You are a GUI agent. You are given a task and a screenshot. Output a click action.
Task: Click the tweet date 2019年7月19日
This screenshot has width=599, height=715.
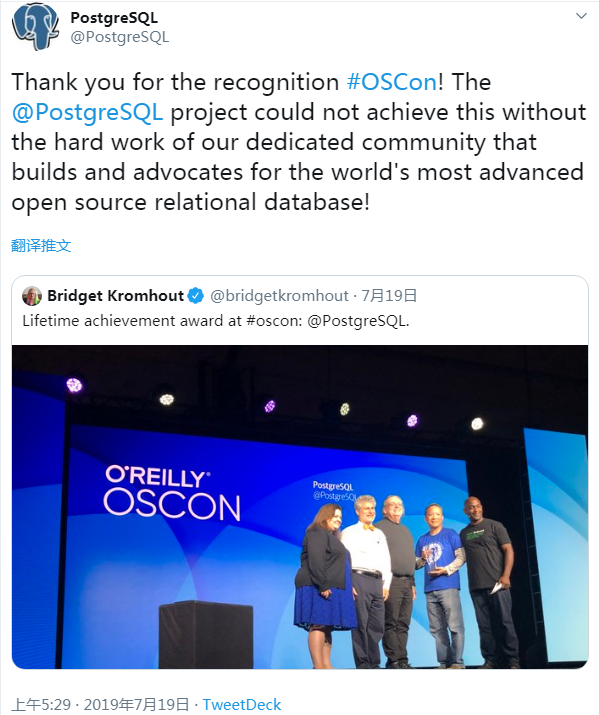click(136, 705)
